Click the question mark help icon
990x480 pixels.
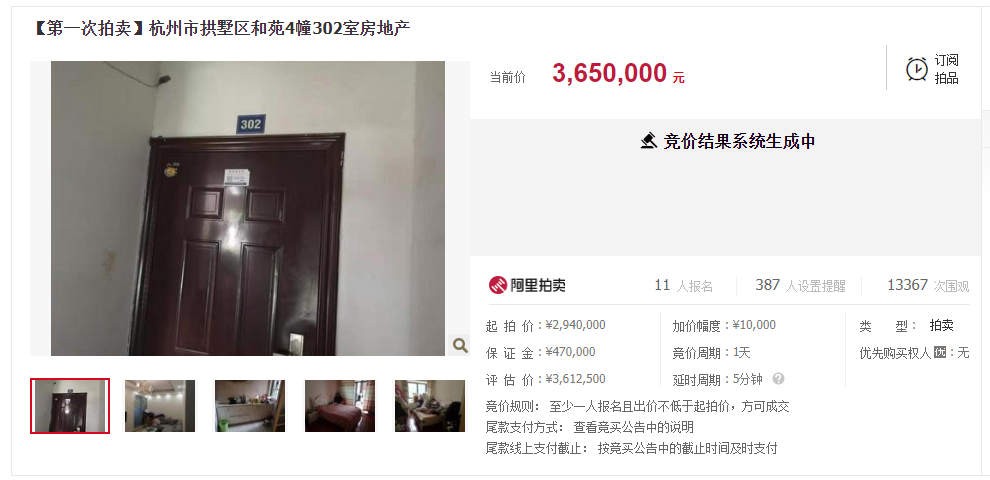click(778, 379)
